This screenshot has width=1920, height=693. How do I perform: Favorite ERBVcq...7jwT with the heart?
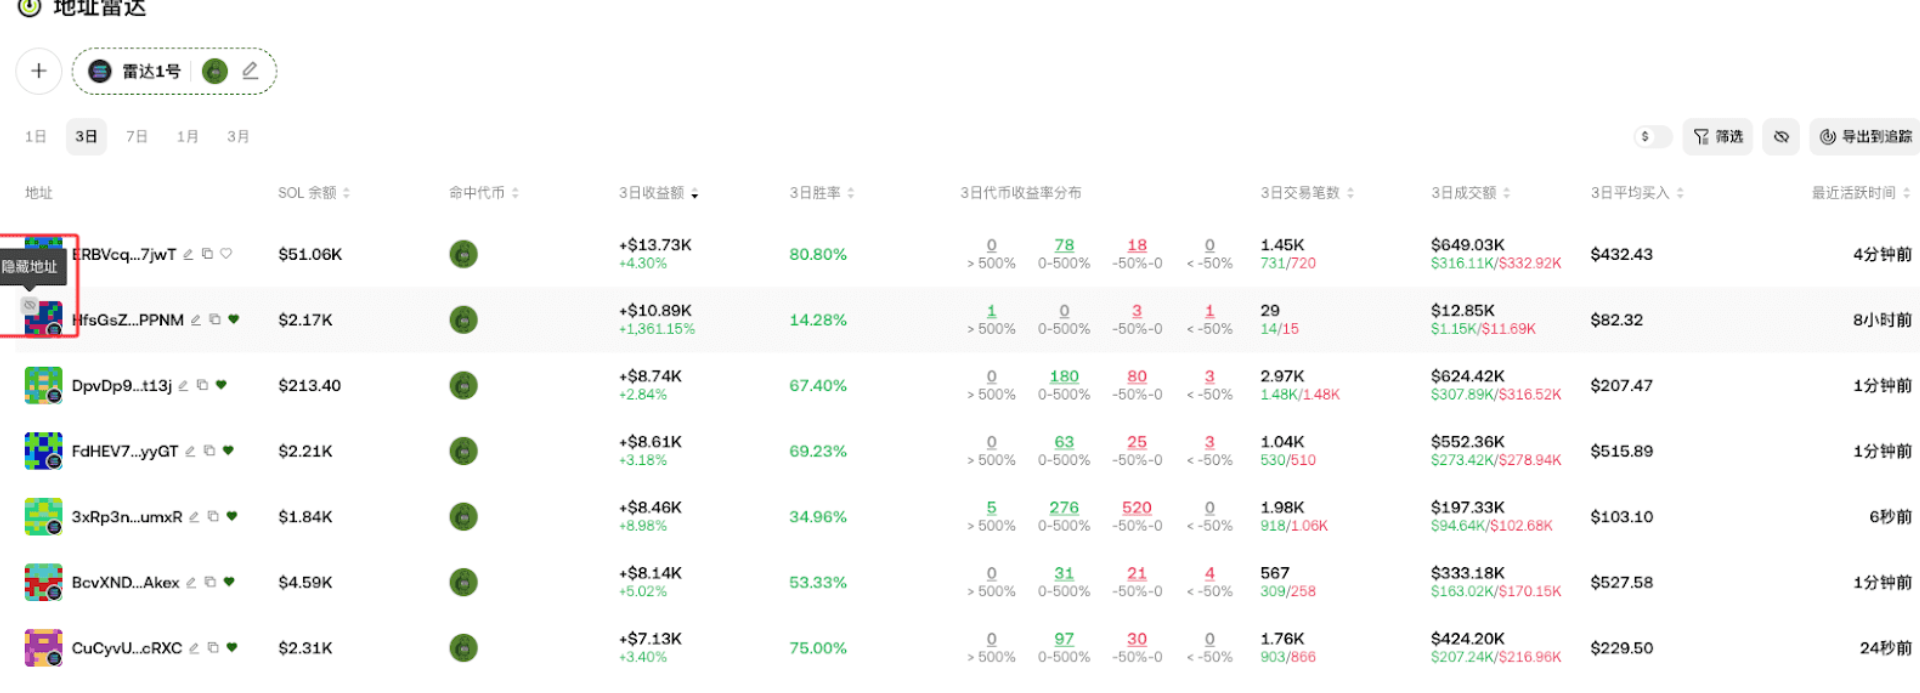point(226,254)
